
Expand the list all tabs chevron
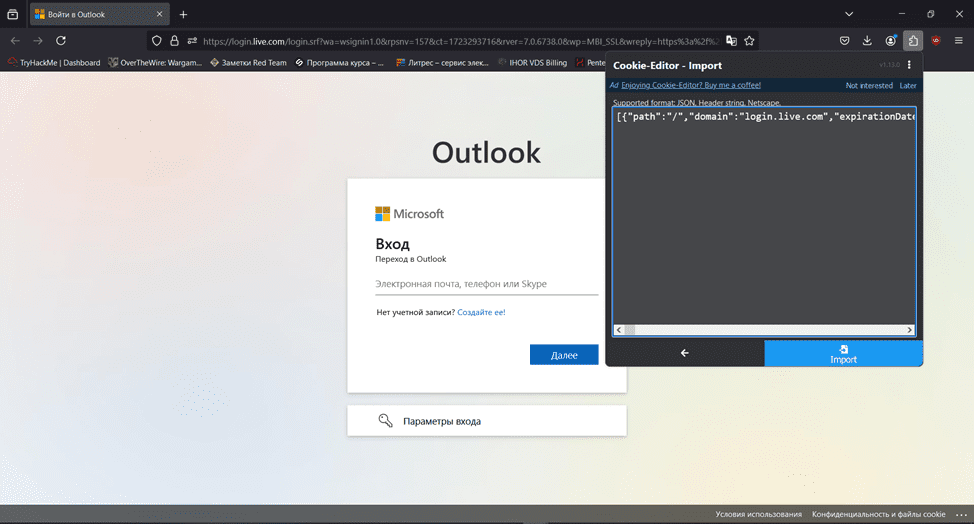(x=849, y=14)
